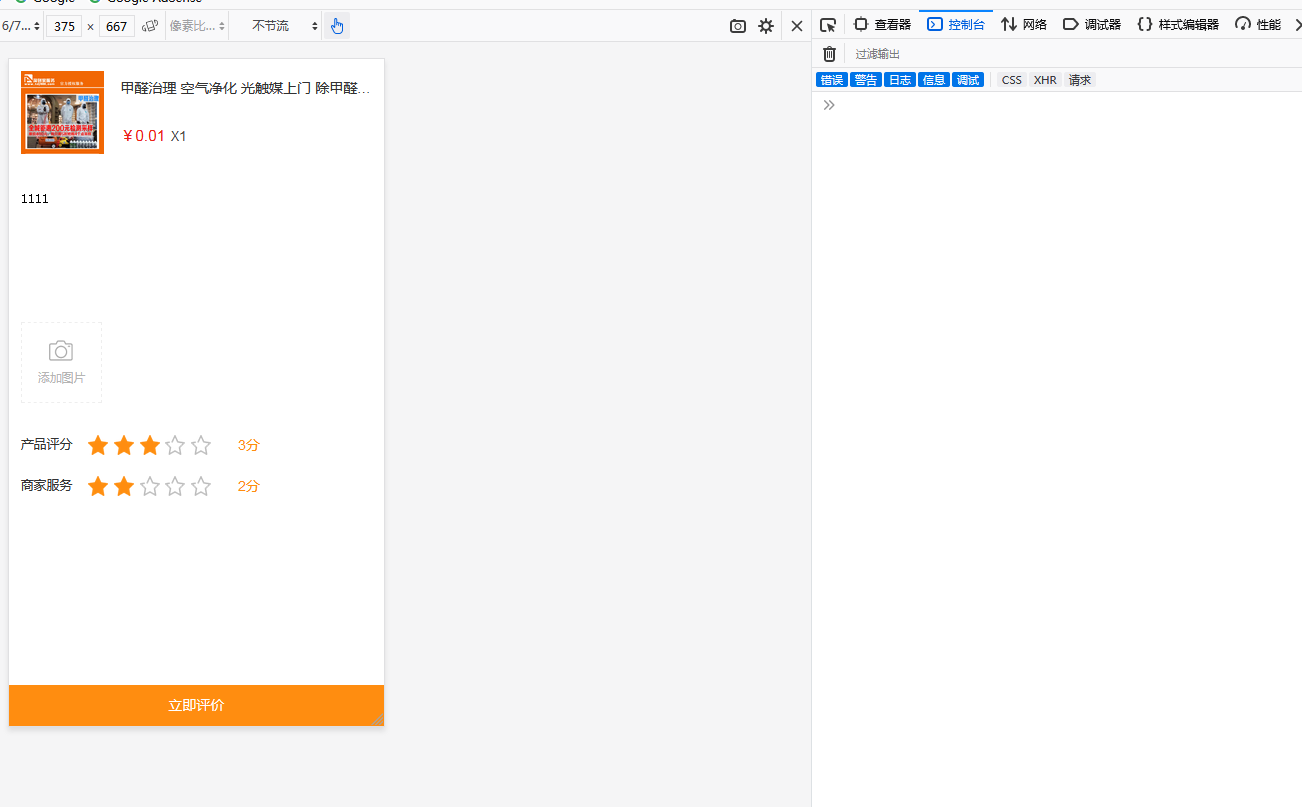Toggle Info (信息) console filter
This screenshot has height=807, width=1302.
[x=934, y=80]
